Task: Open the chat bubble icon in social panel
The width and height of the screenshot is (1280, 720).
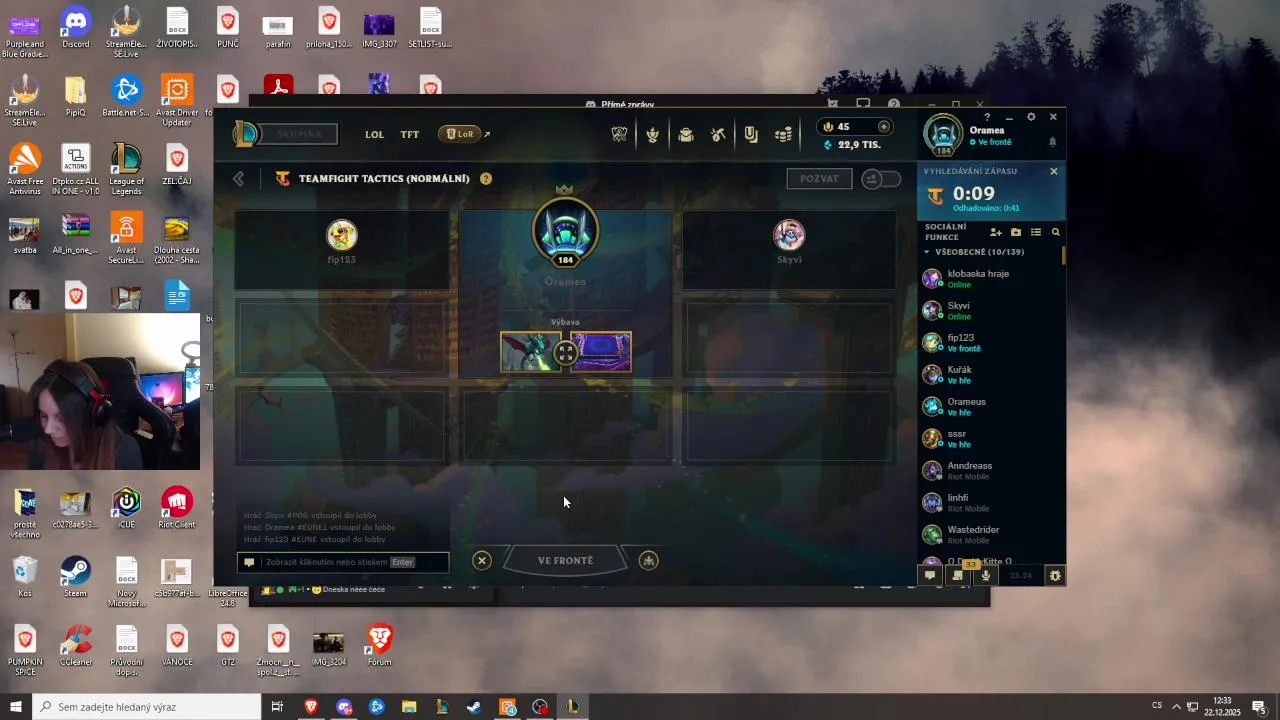Action: (930, 575)
